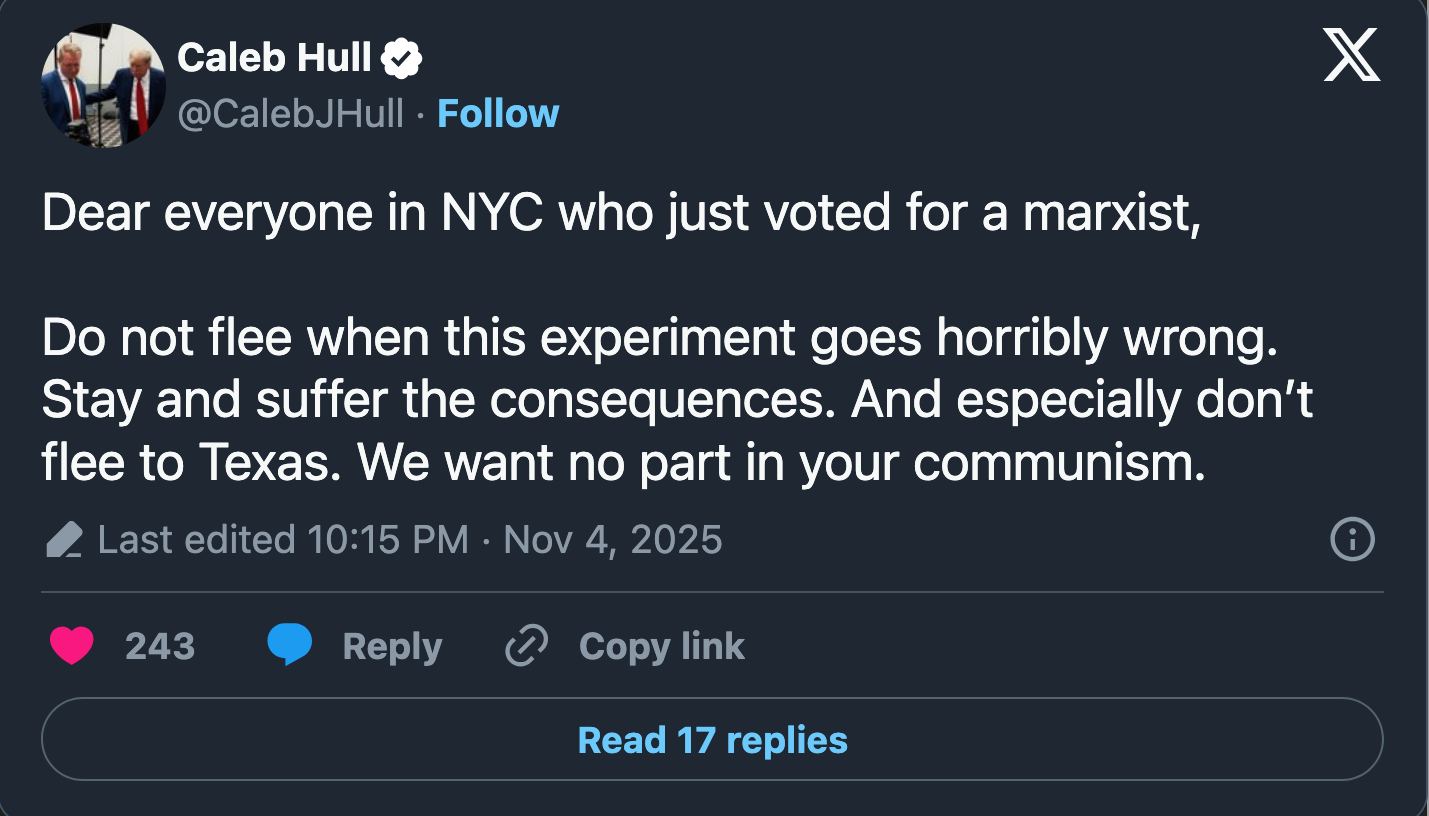Open the Caleb Hull display name
Viewport: 1429px width, 816px height.
tap(274, 59)
